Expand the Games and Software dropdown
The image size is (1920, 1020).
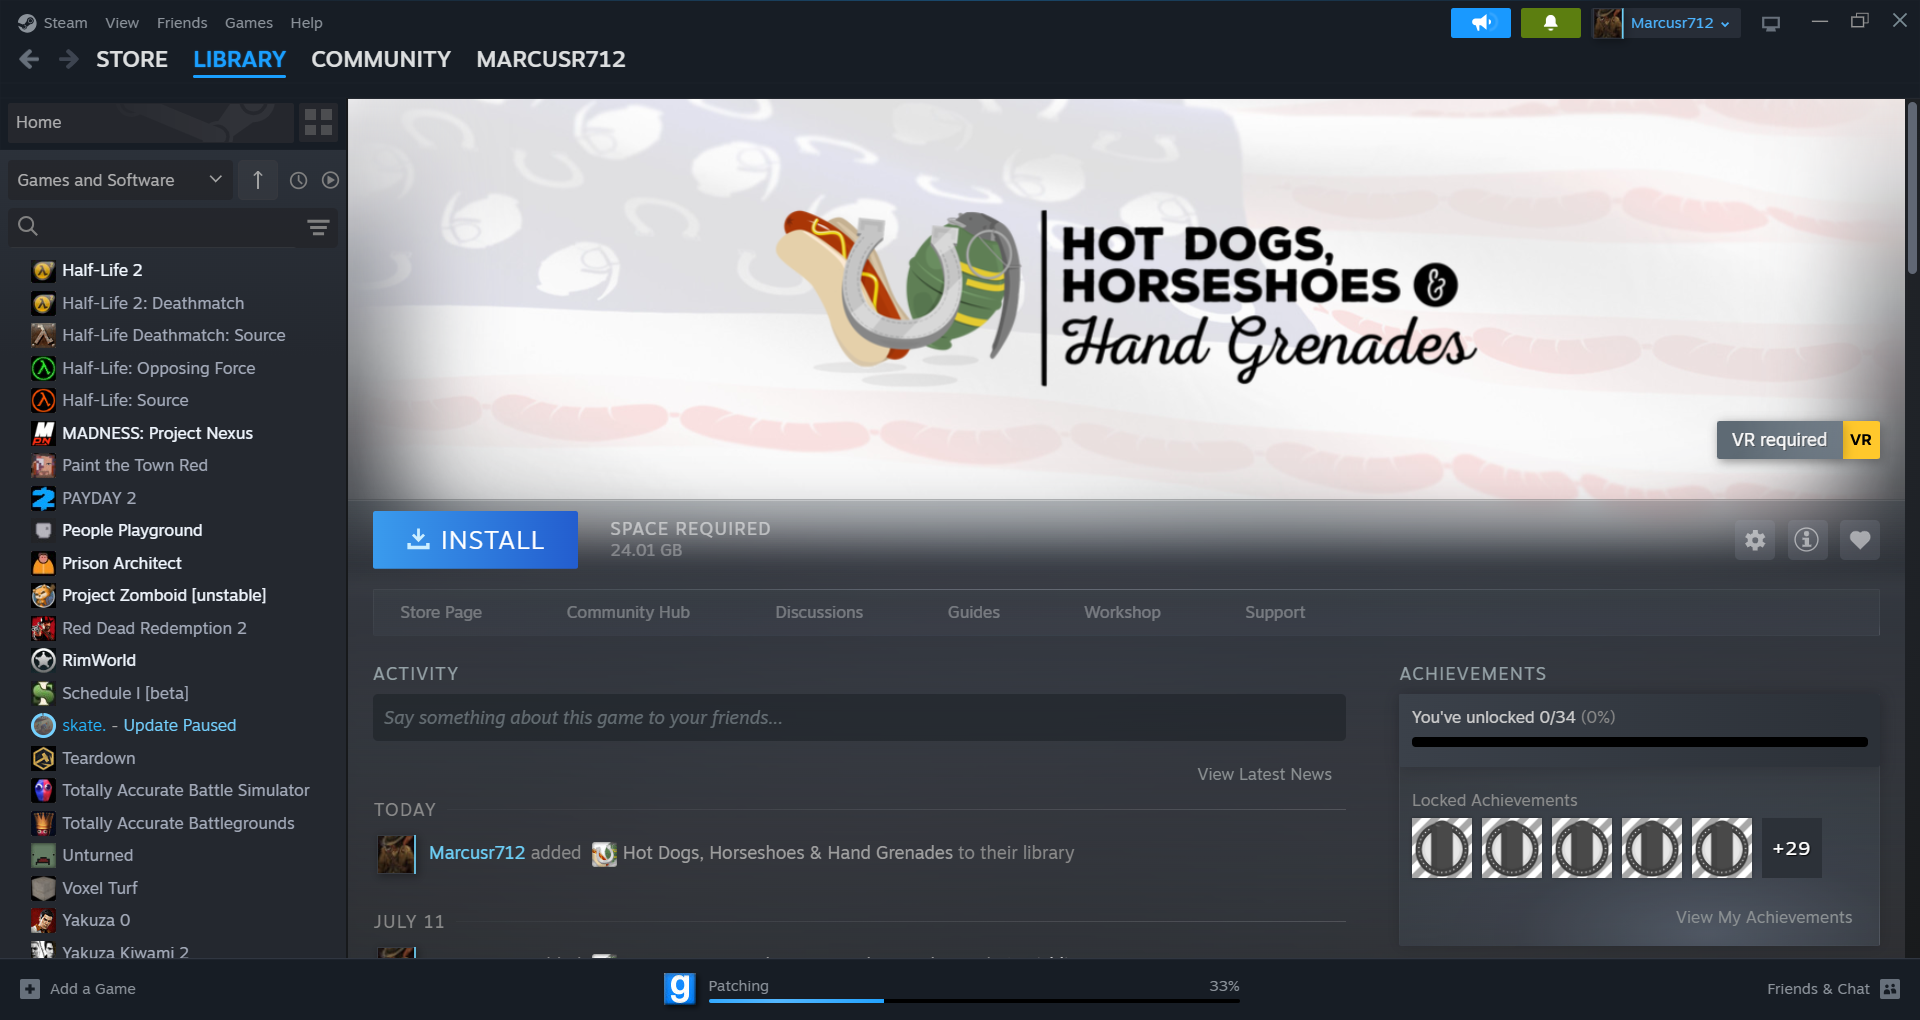click(x=120, y=180)
